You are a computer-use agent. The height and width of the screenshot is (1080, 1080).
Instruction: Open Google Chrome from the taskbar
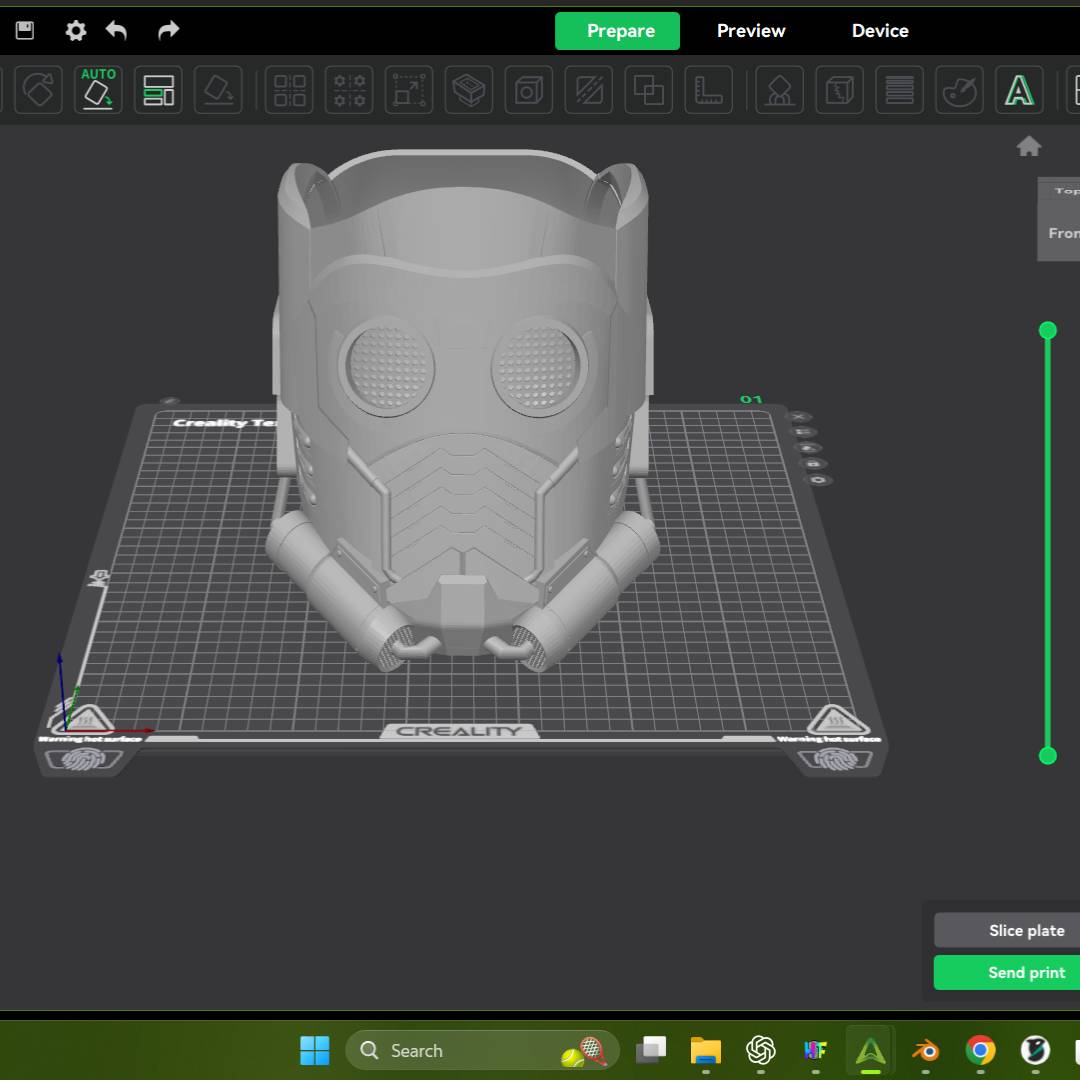click(981, 1050)
